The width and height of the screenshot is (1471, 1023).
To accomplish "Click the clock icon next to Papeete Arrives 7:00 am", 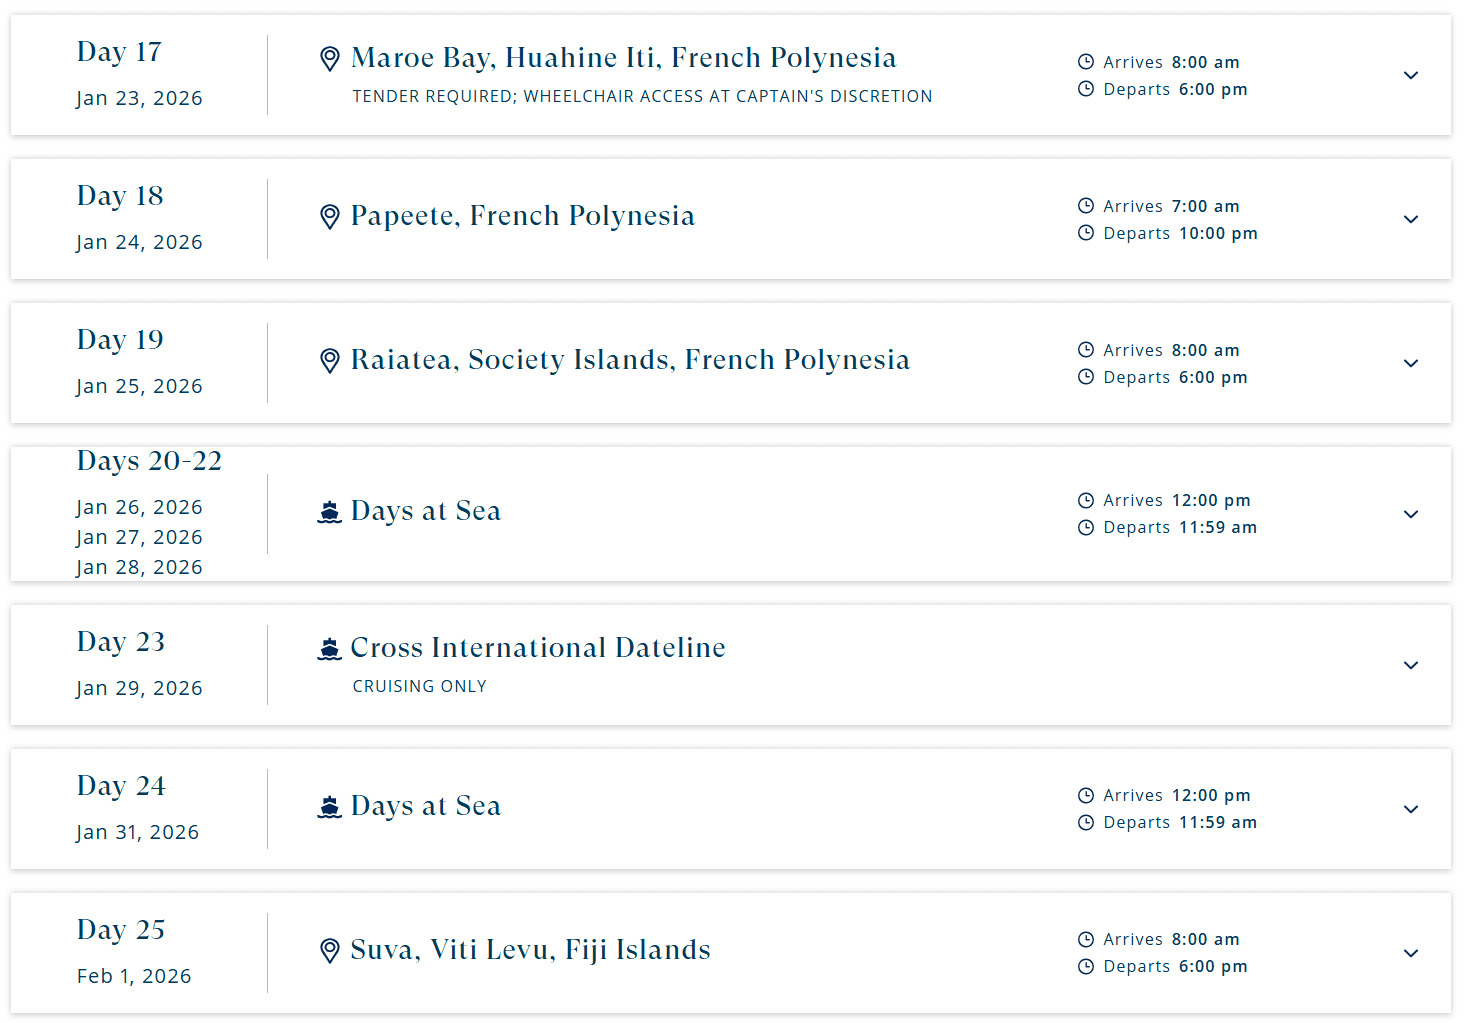I will click(x=1086, y=206).
